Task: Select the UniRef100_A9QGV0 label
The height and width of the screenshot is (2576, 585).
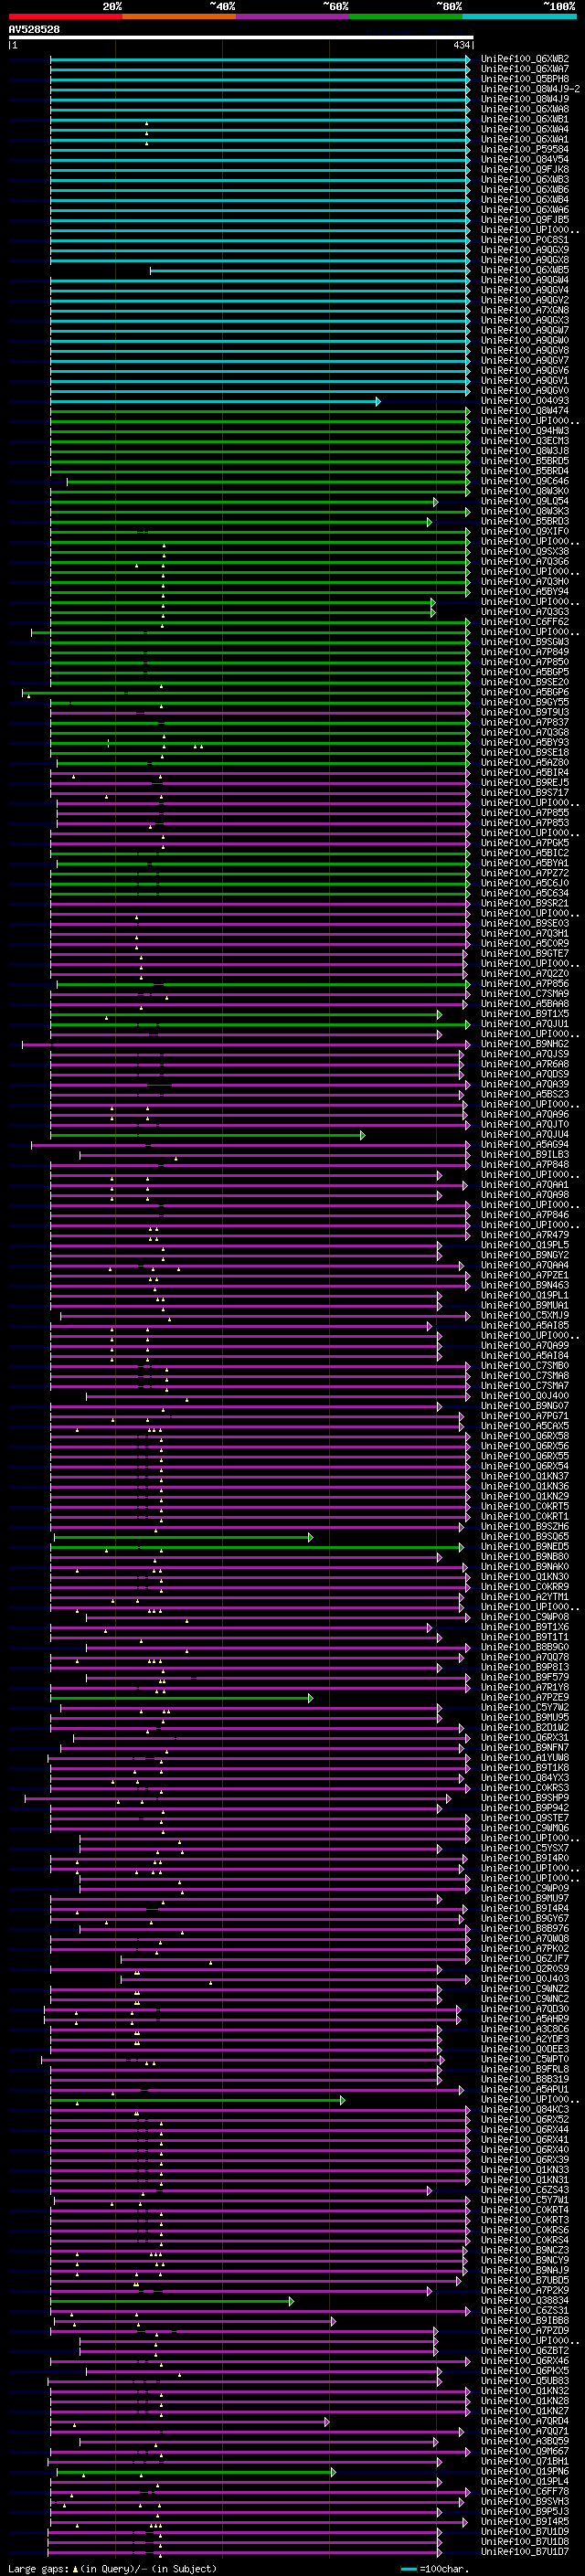Action: (525, 391)
